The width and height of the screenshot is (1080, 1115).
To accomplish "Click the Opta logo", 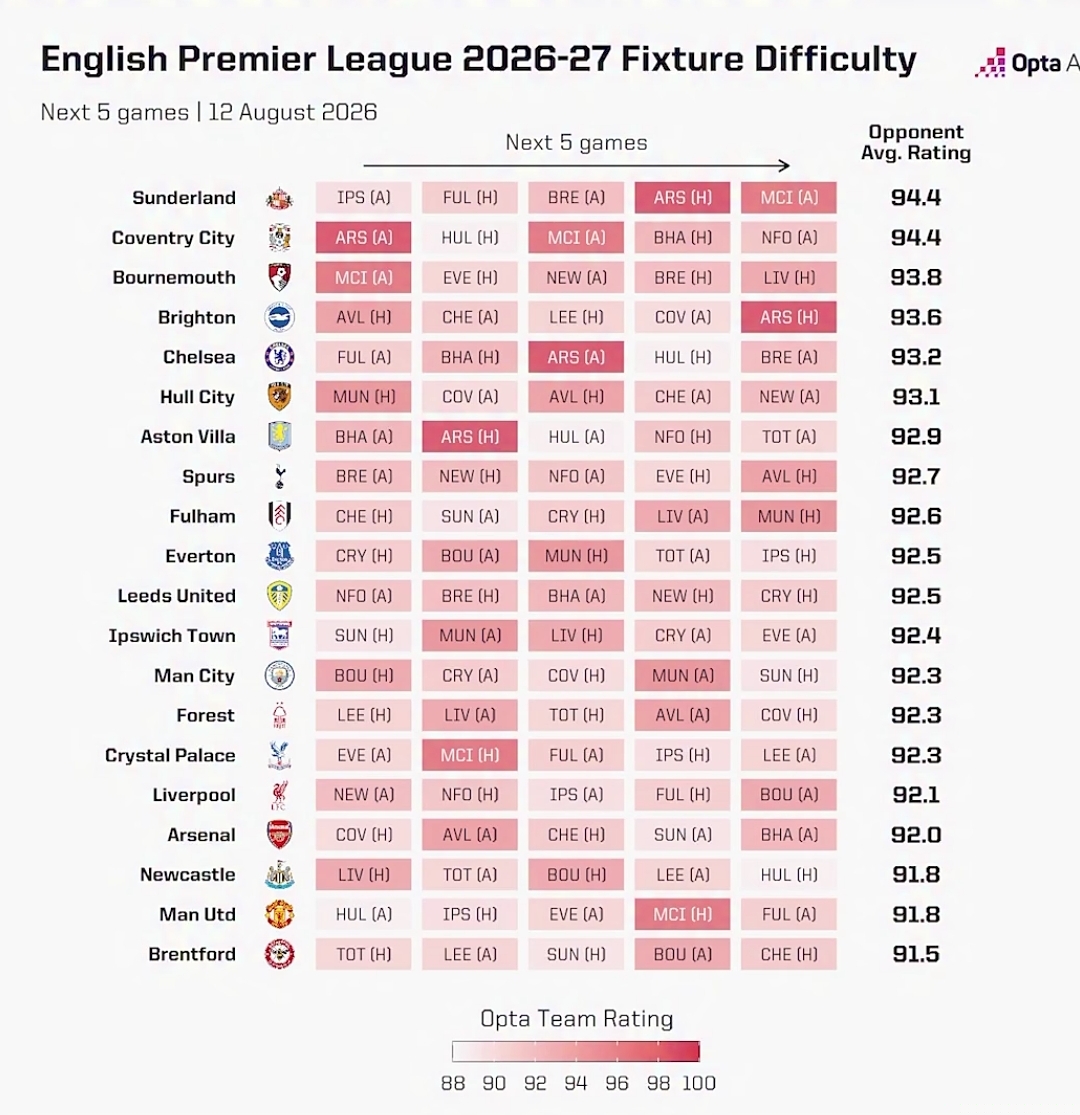I will pos(1027,63).
